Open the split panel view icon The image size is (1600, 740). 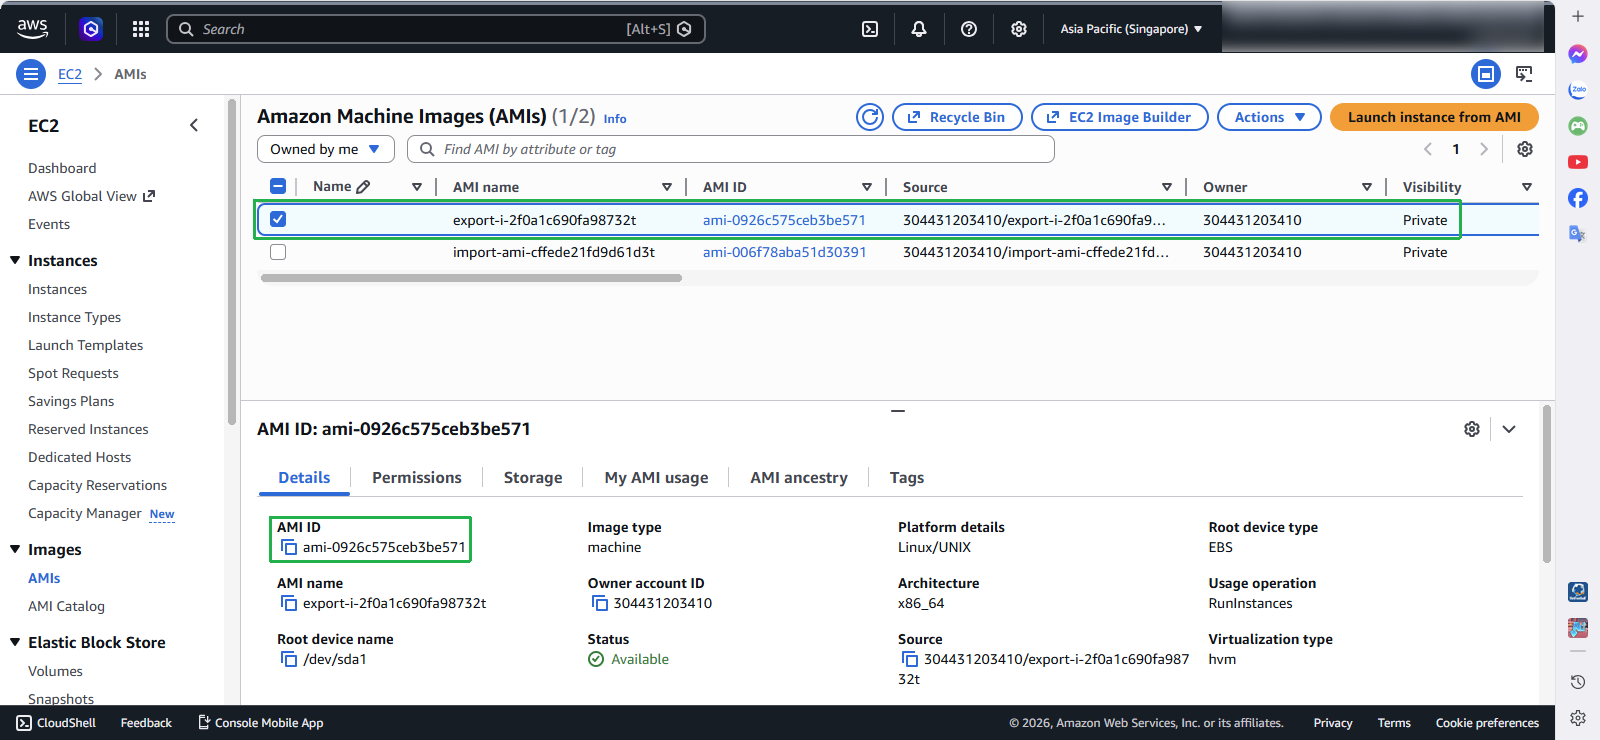(x=1486, y=74)
